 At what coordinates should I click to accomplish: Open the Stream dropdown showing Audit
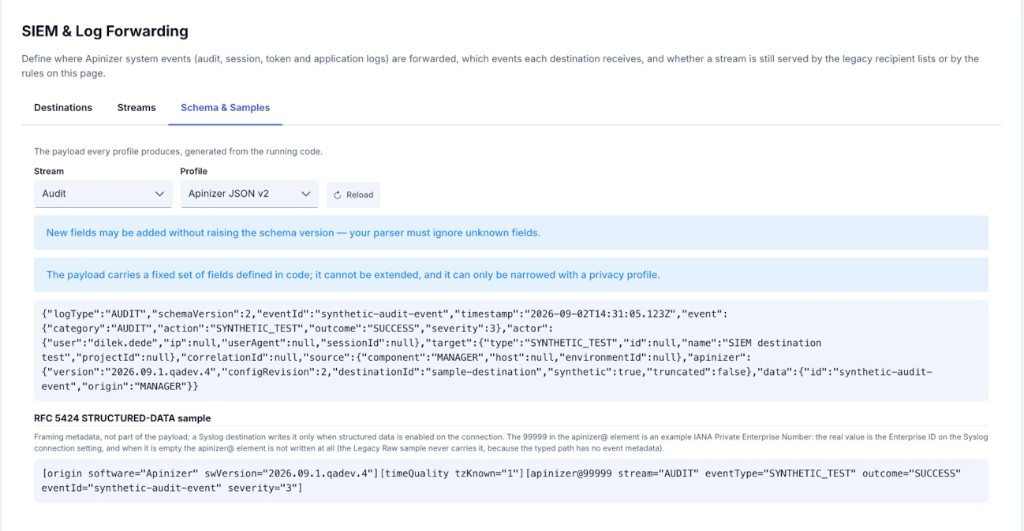[x=103, y=194]
